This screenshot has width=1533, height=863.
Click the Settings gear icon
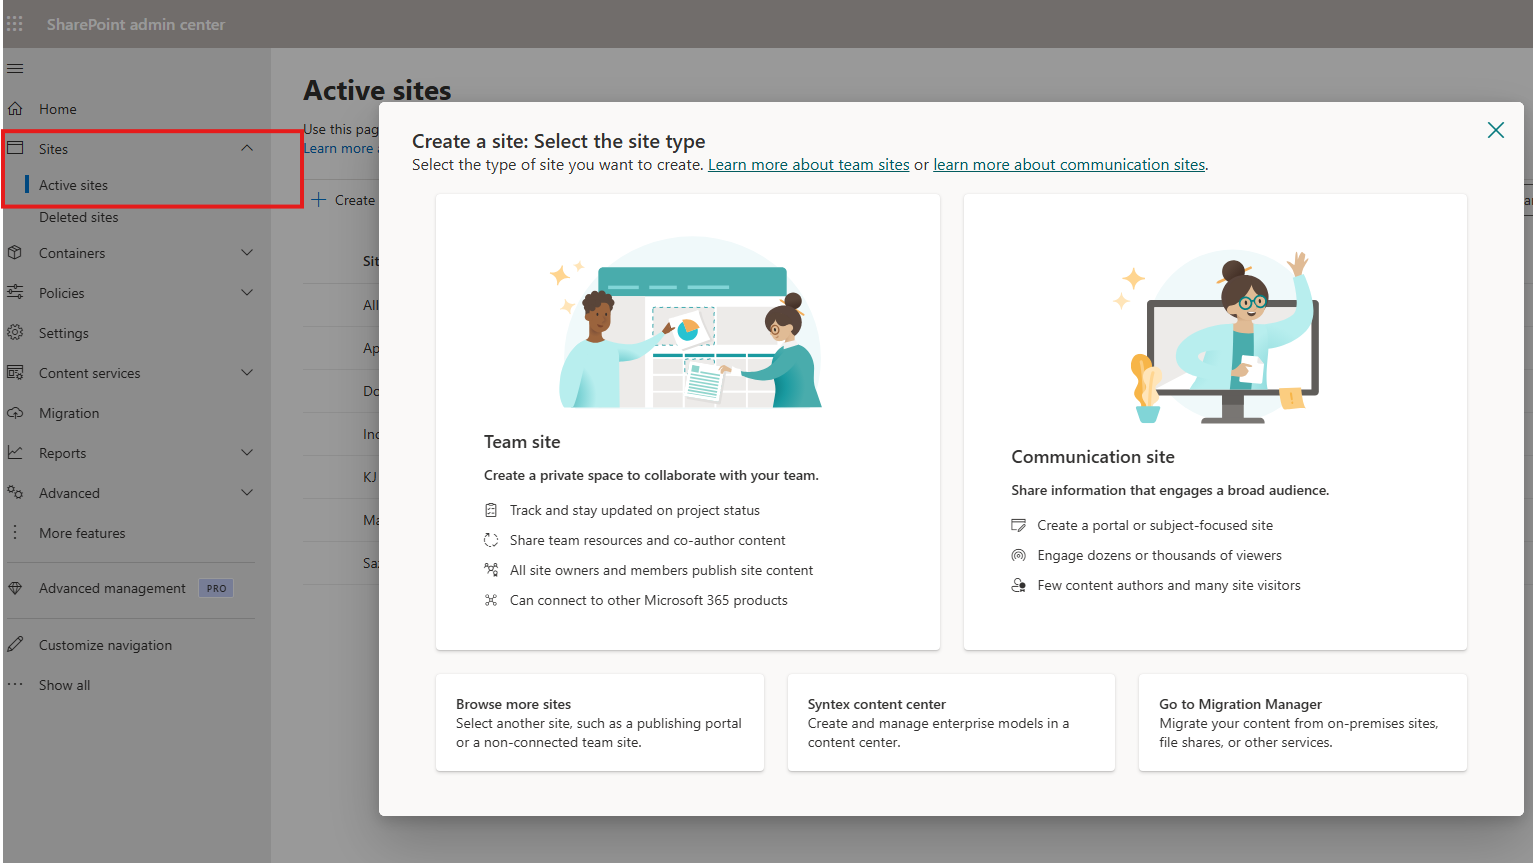coord(16,332)
